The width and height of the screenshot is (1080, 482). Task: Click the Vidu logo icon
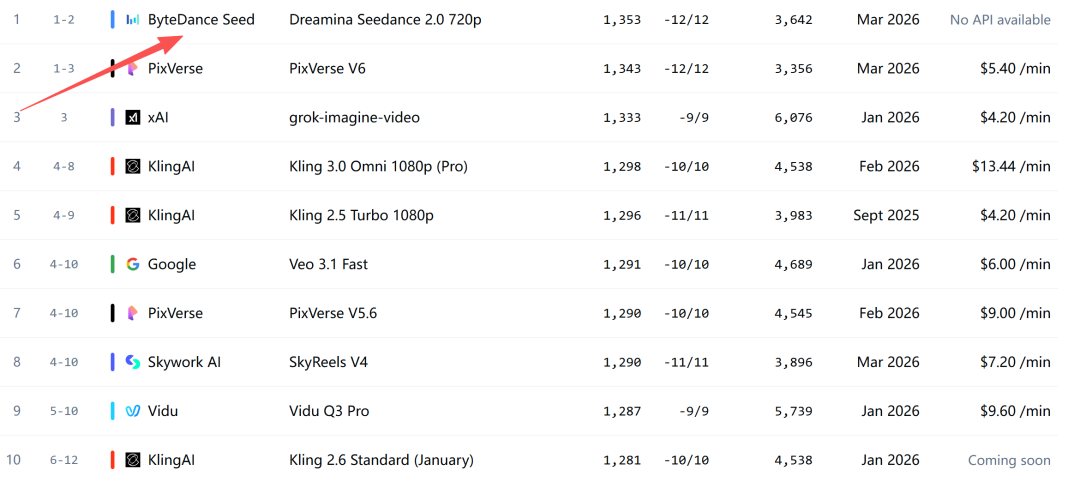click(x=133, y=411)
